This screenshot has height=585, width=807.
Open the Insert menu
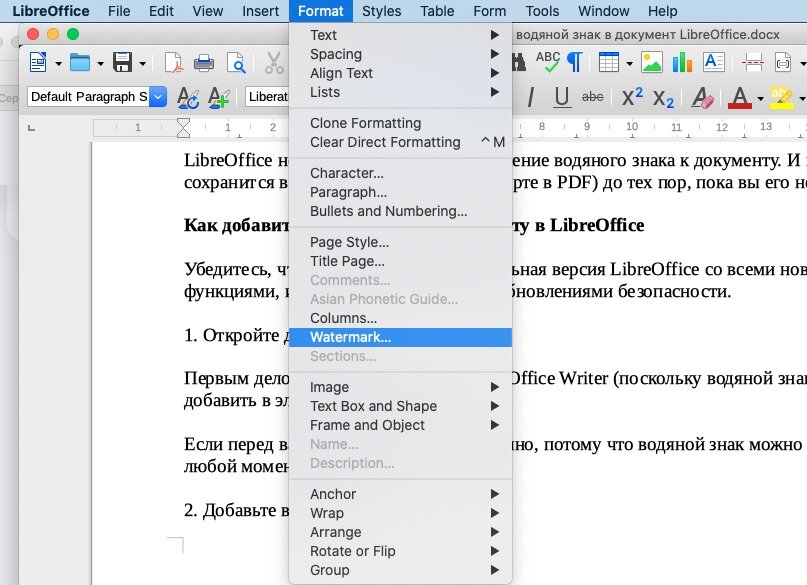(x=260, y=11)
